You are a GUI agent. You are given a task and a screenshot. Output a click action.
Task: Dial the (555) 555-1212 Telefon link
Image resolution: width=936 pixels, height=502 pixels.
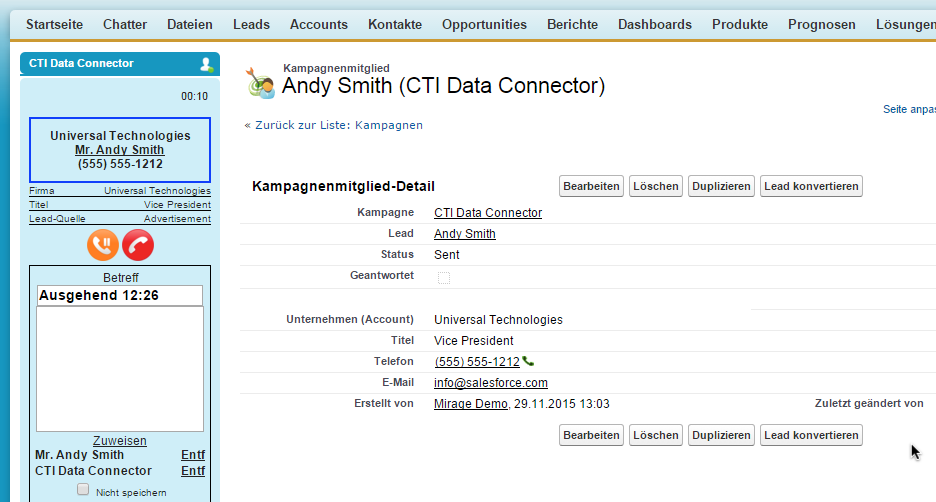pyautogui.click(x=477, y=362)
